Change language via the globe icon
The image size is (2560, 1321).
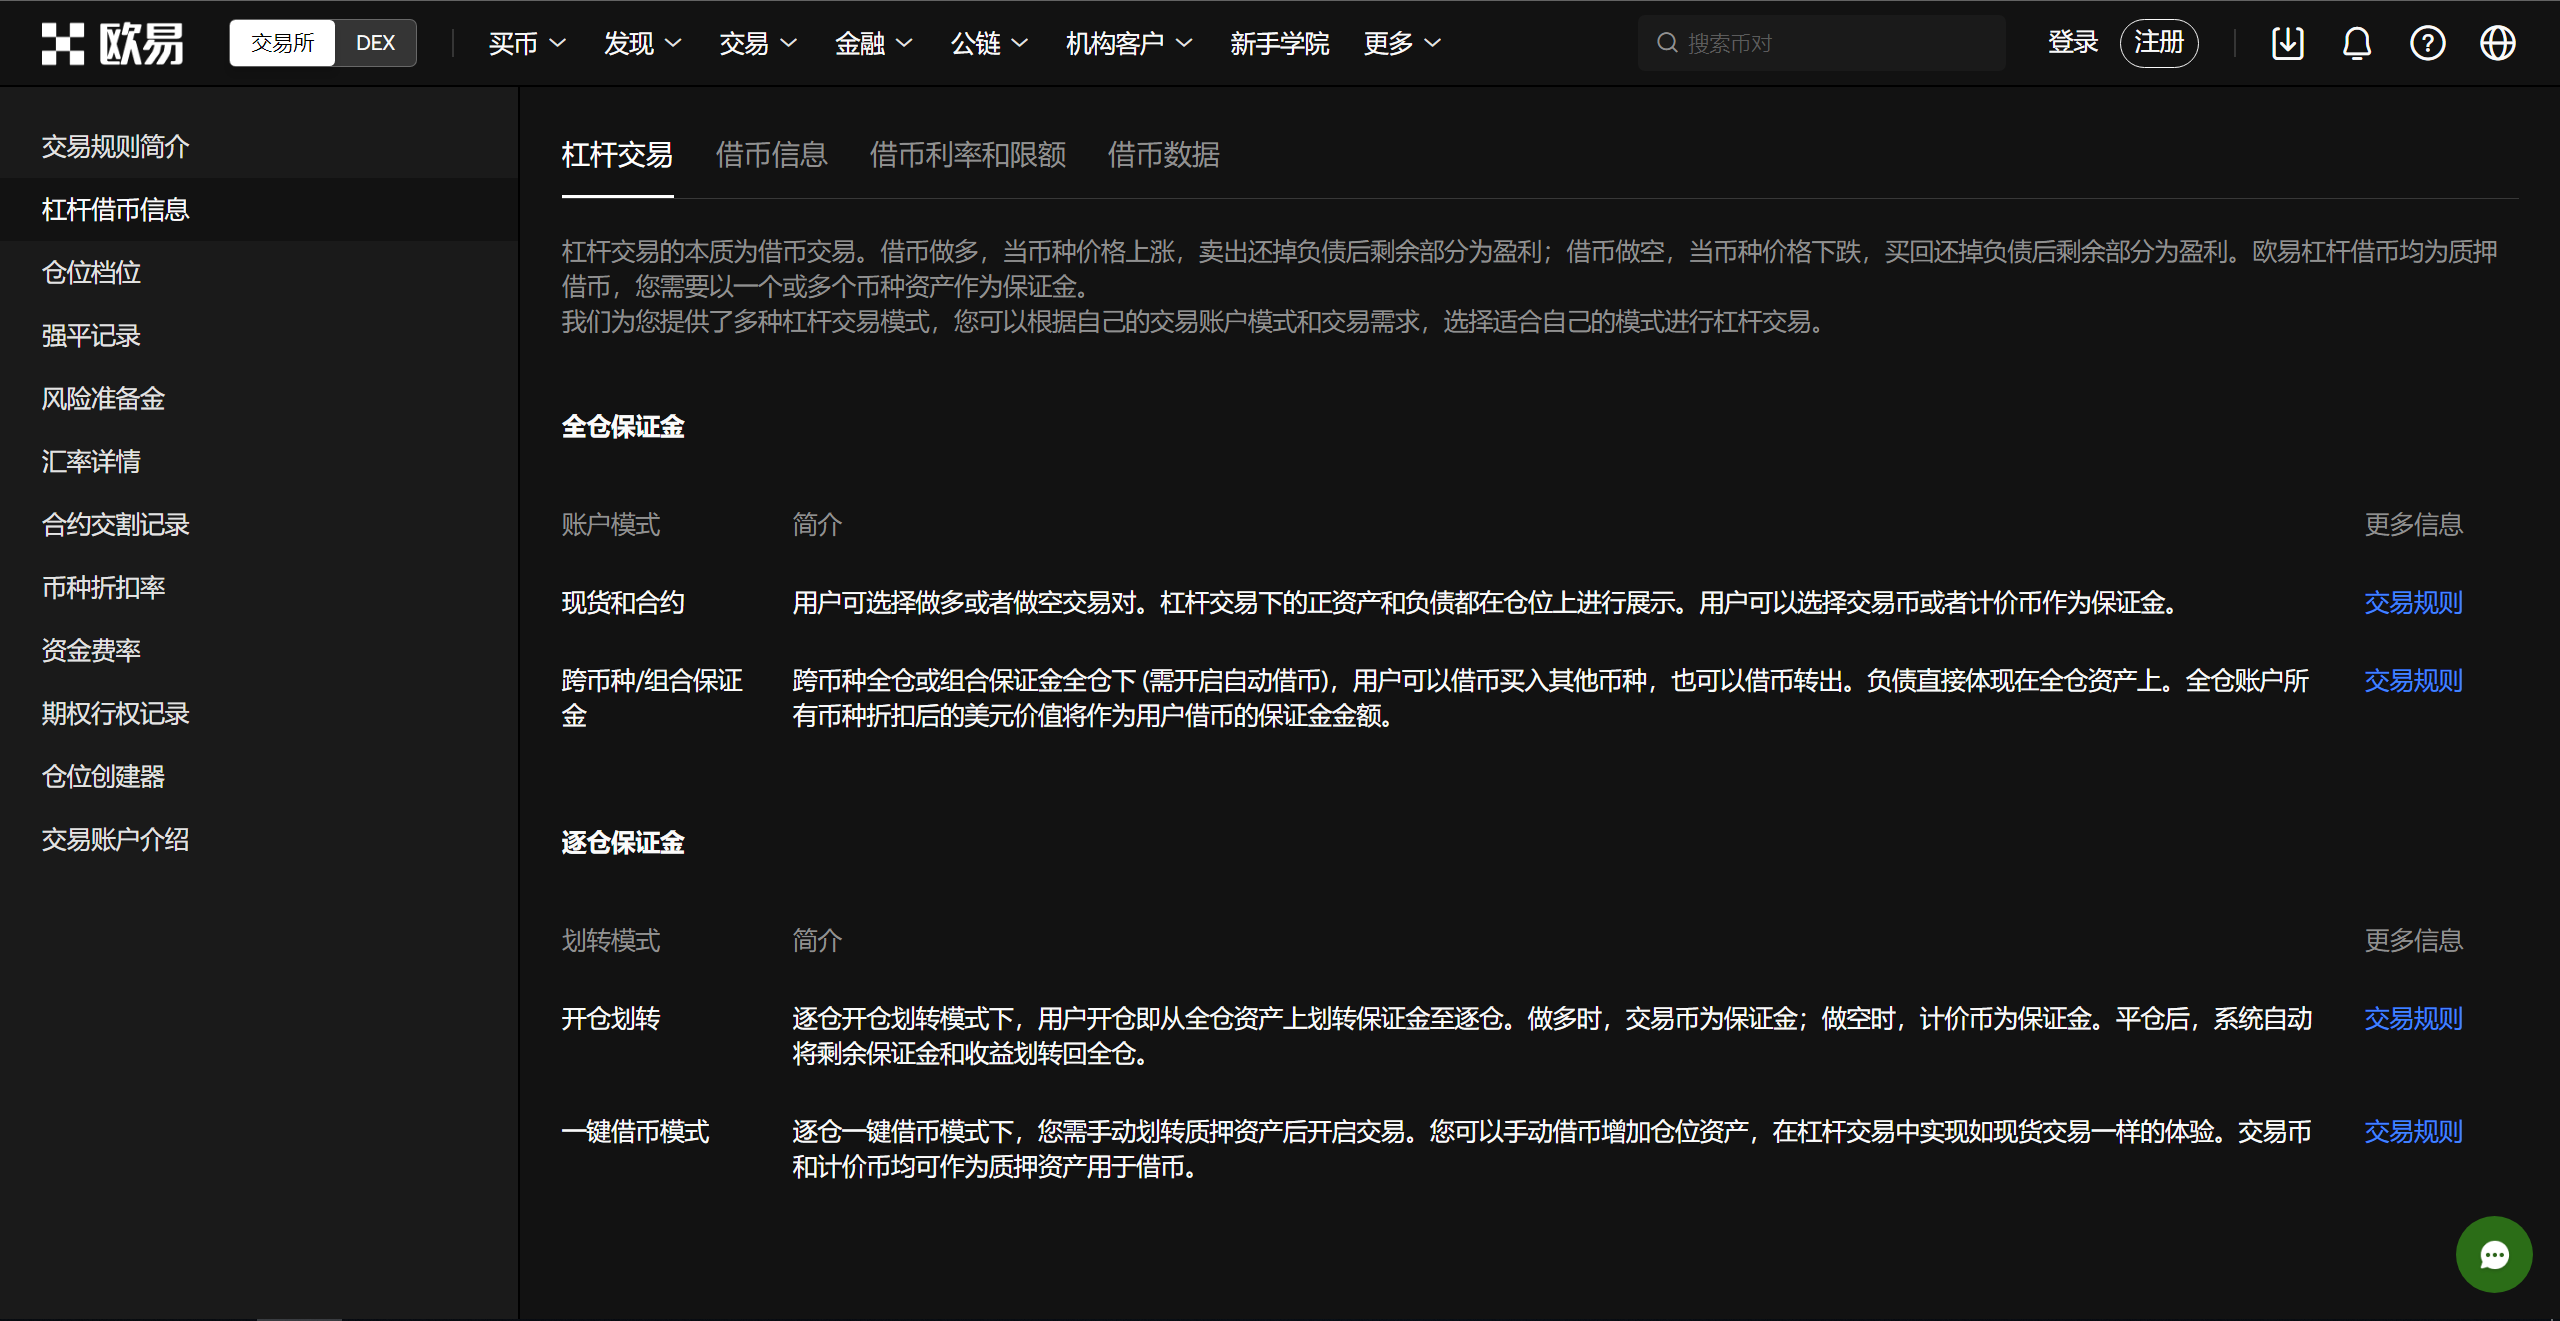2497,42
